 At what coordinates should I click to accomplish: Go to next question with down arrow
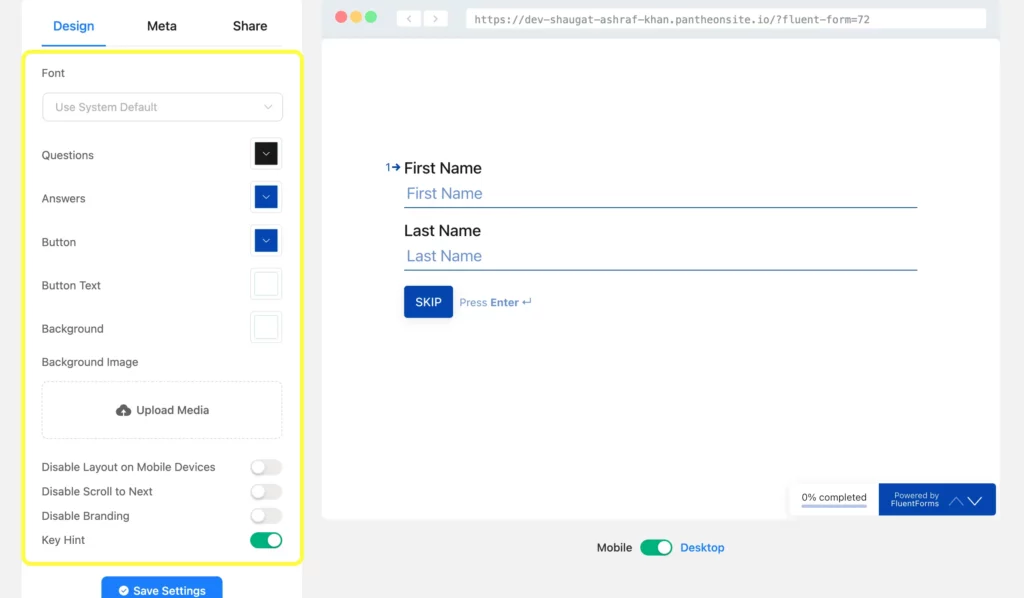click(975, 501)
